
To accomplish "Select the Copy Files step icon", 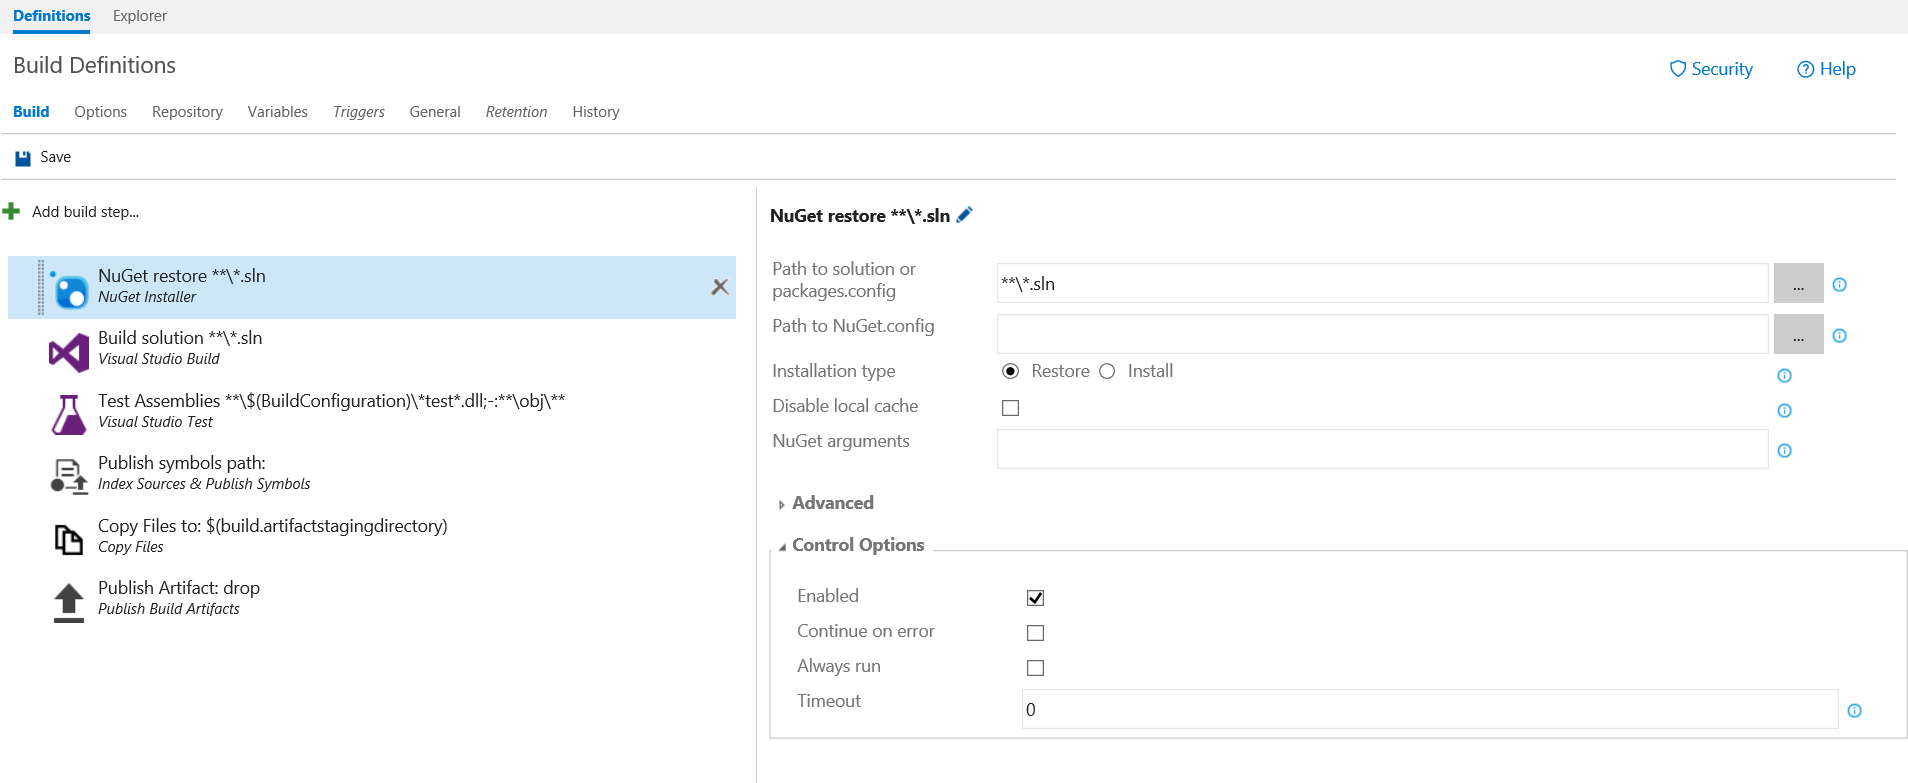I will tap(68, 539).
